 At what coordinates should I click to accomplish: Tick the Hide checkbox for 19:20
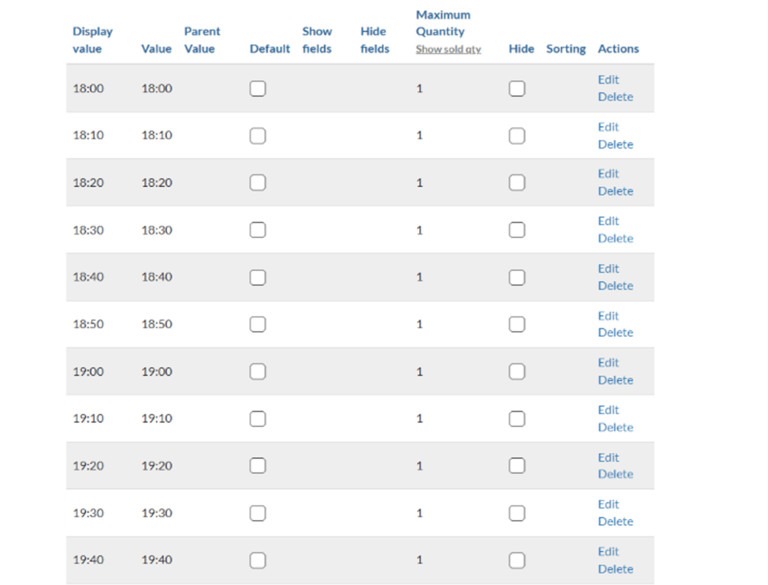[x=517, y=465]
